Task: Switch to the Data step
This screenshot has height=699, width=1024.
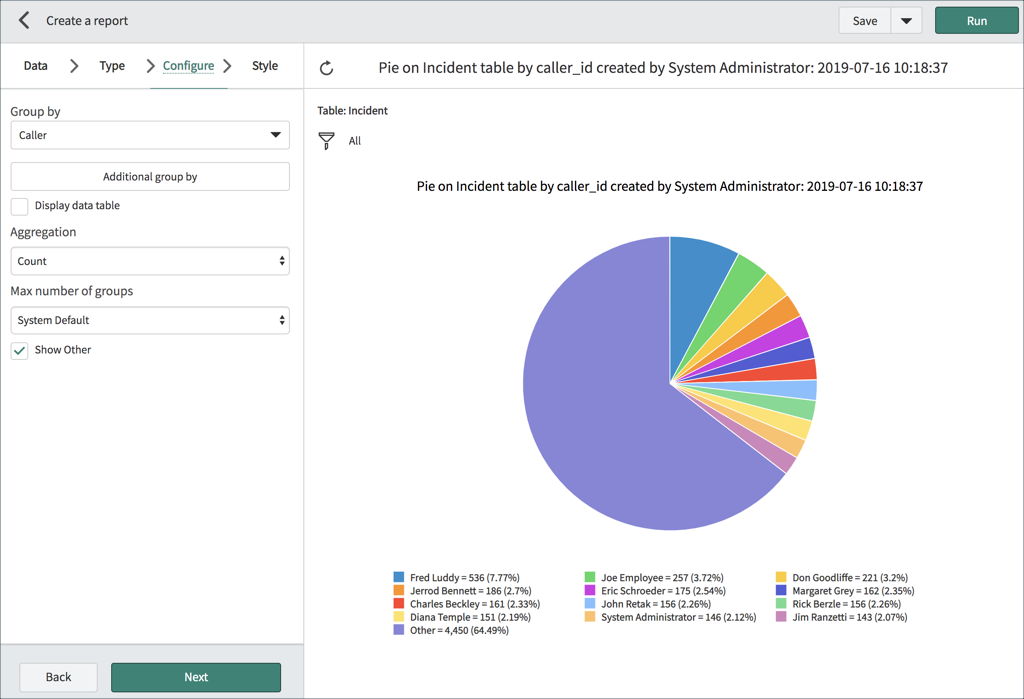Action: (x=35, y=65)
